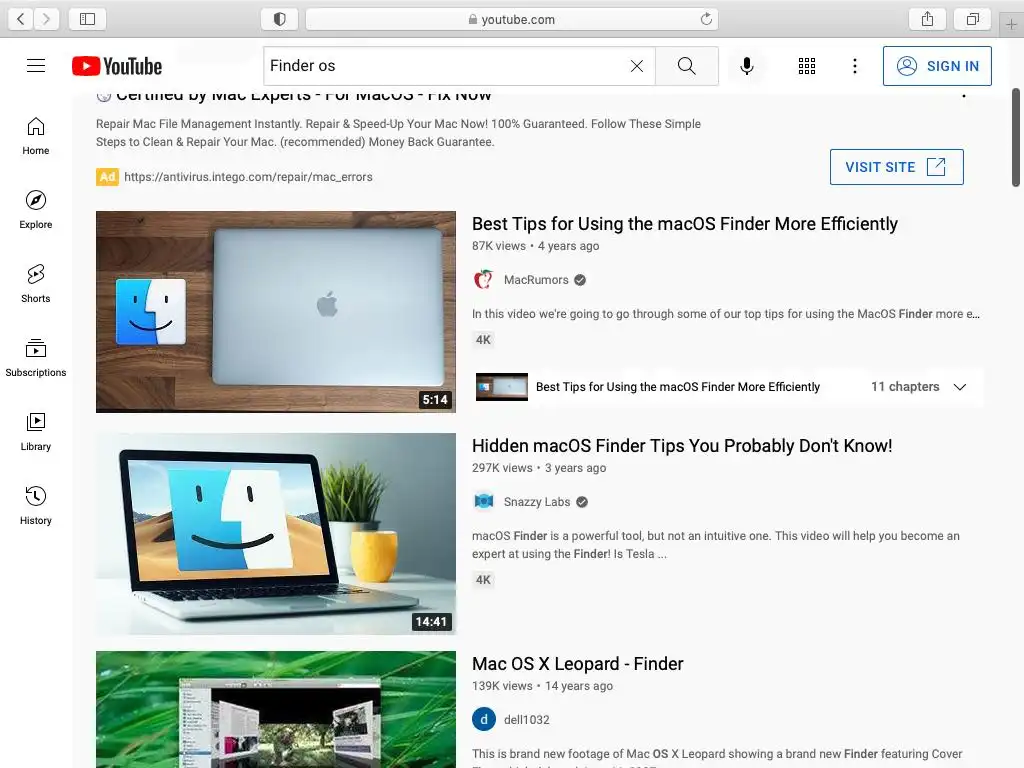This screenshot has height=768, width=1024.
Task: Open the dell1032 channel name
Action: coord(526,720)
